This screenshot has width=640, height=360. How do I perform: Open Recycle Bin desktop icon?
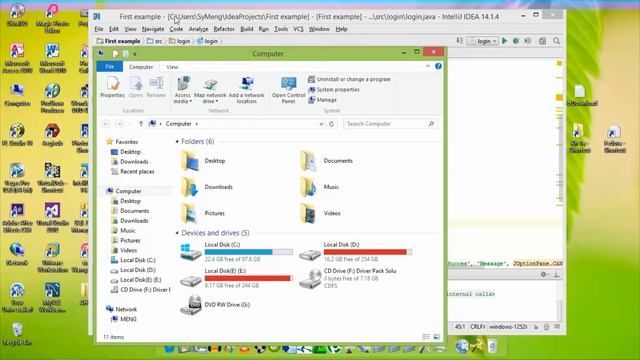click(17, 333)
